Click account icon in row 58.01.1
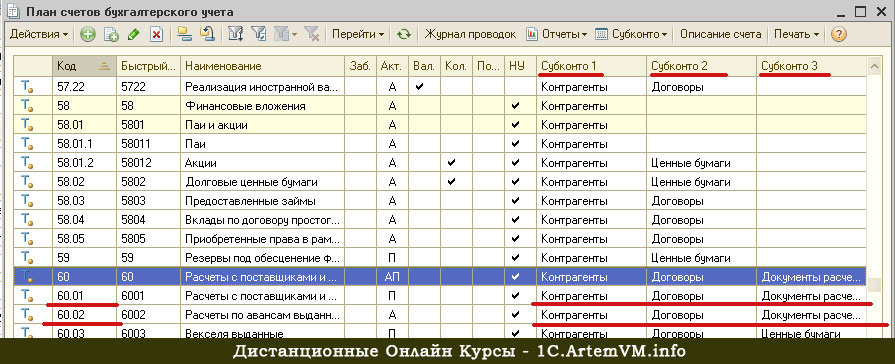This screenshot has height=364, width=895. pos(26,144)
